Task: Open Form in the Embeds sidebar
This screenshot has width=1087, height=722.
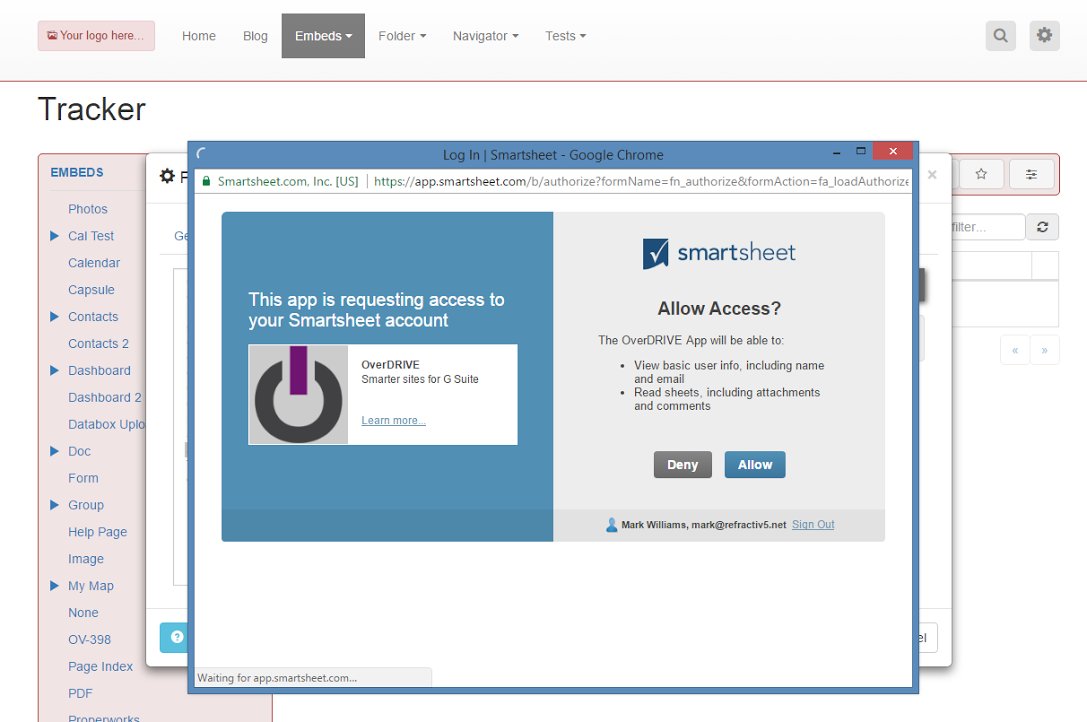Action: pos(83,478)
